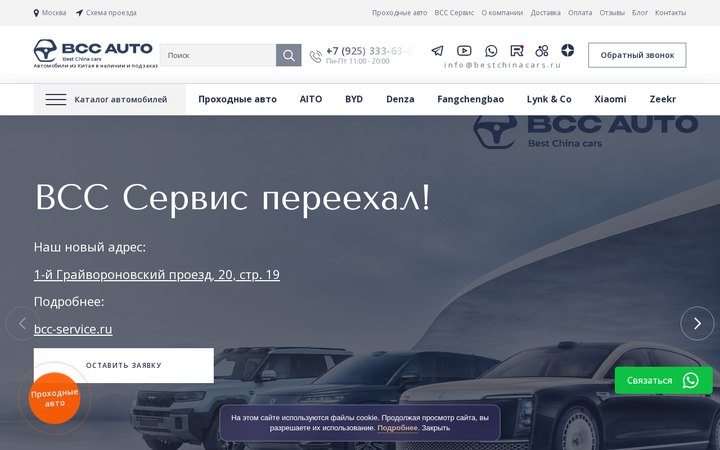Select the Denza brand menu item
The image size is (720, 450).
(400, 99)
